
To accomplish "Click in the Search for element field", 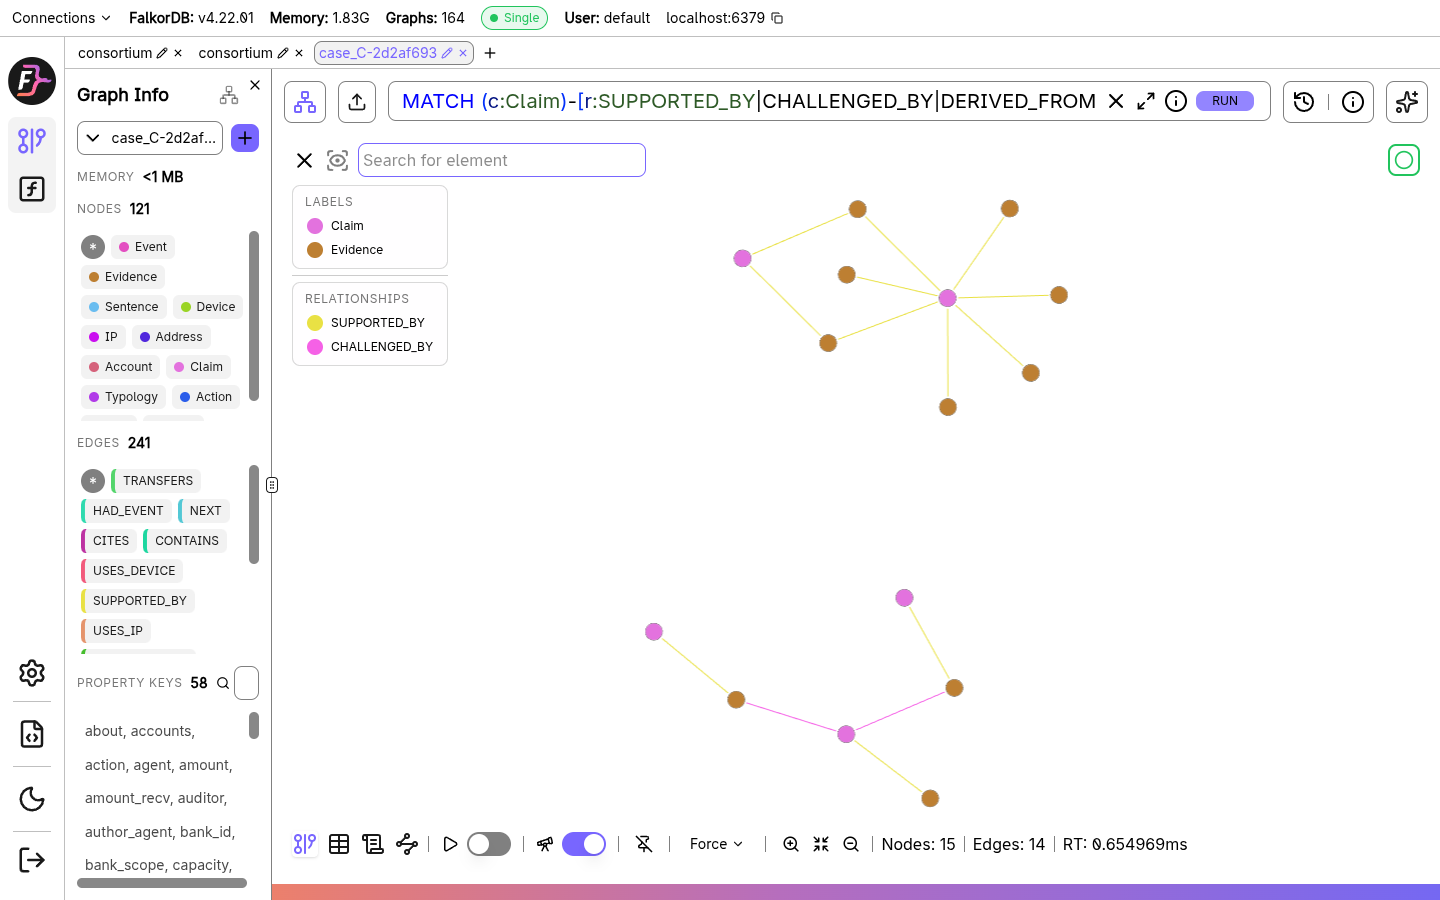I will 502,160.
